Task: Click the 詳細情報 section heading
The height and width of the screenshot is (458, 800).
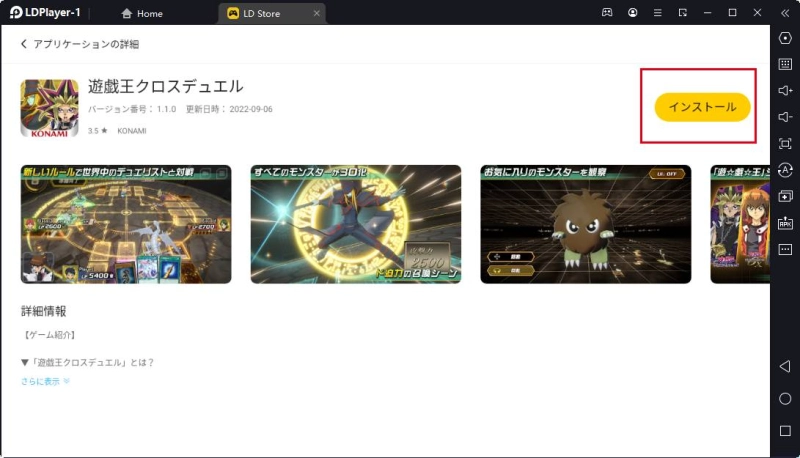Action: point(44,311)
